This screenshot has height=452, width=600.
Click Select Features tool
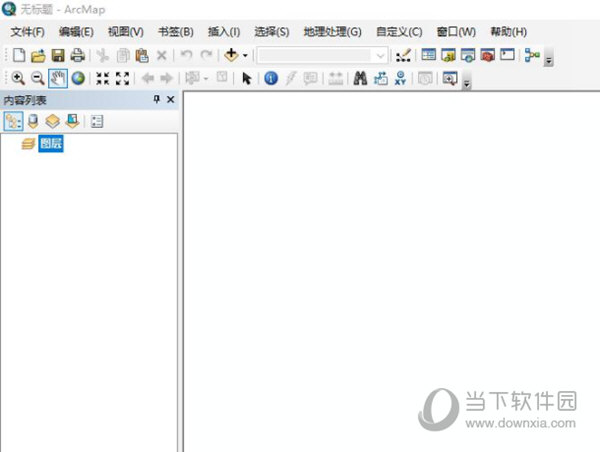click(192, 78)
